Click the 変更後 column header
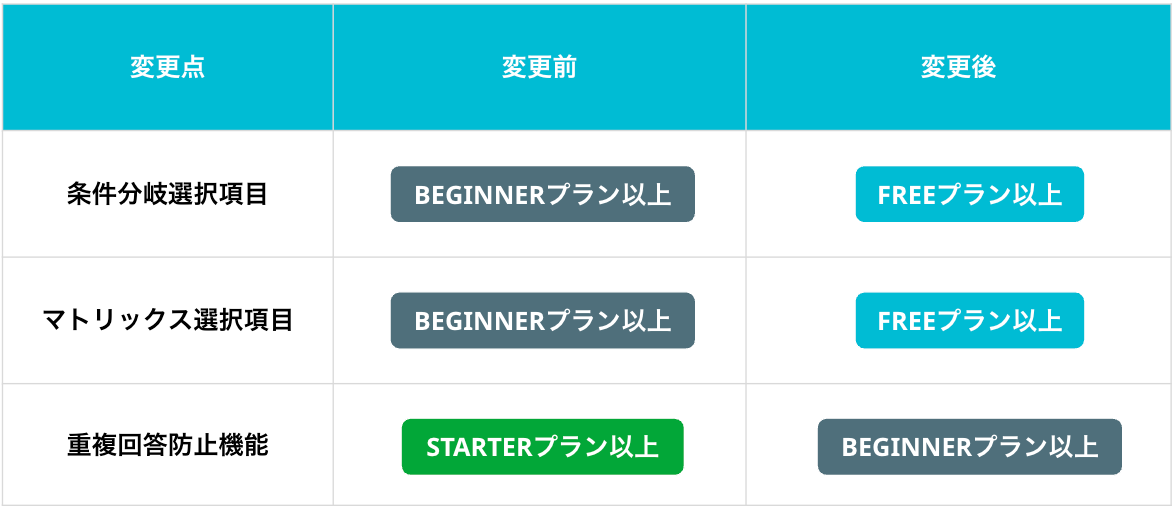 pyautogui.click(x=958, y=67)
